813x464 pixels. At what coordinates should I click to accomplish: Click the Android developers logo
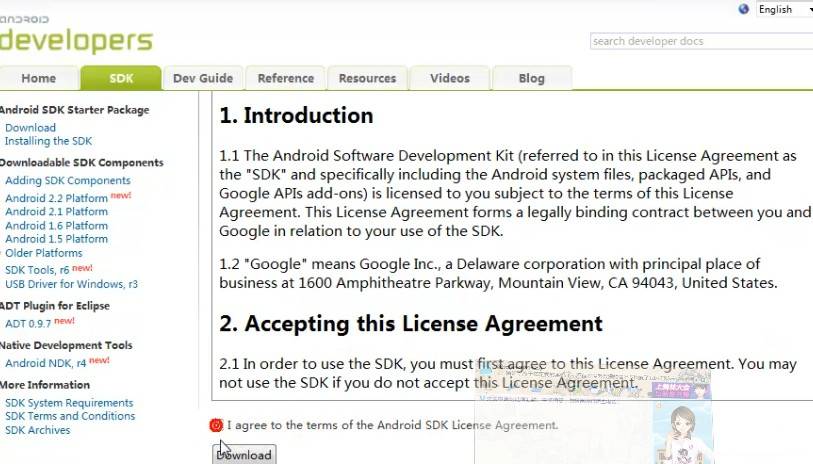76,35
